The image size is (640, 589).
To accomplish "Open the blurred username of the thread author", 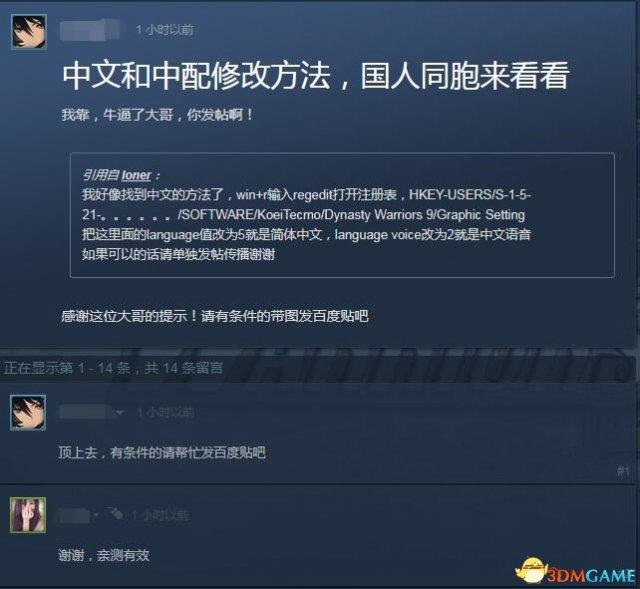I will (x=90, y=30).
